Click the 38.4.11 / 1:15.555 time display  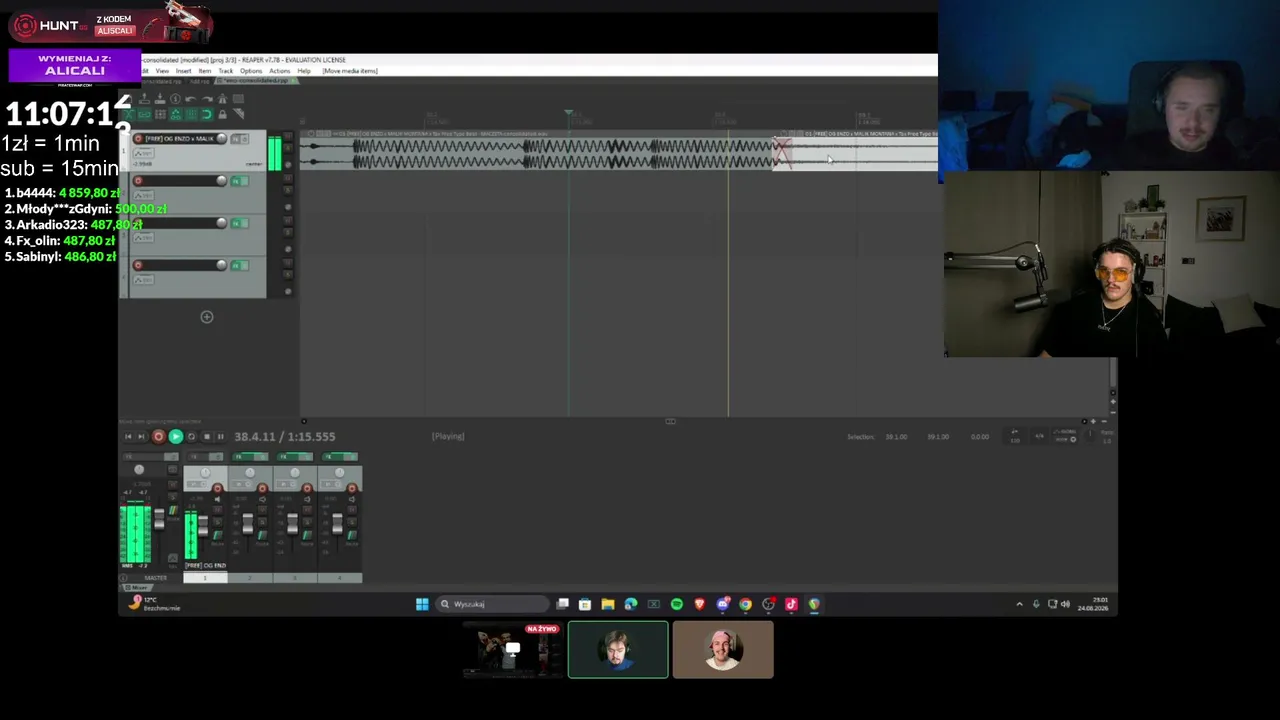click(x=285, y=437)
